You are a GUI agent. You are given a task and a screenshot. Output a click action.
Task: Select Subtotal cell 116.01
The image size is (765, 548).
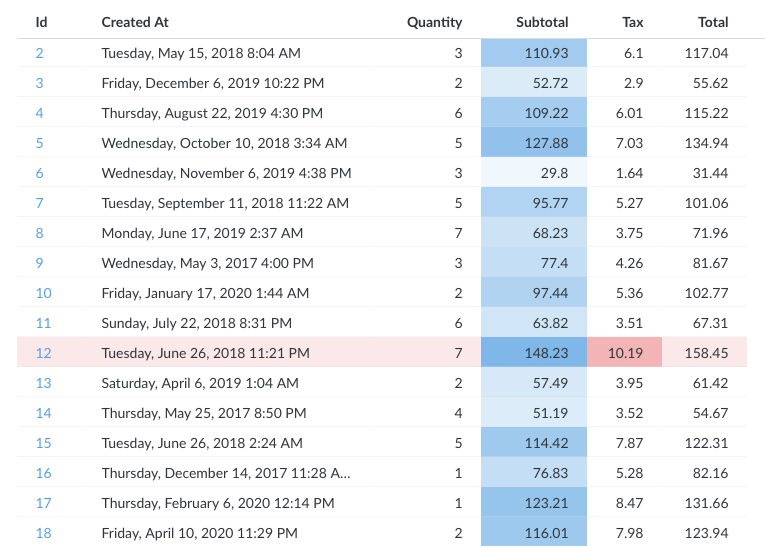click(x=534, y=533)
